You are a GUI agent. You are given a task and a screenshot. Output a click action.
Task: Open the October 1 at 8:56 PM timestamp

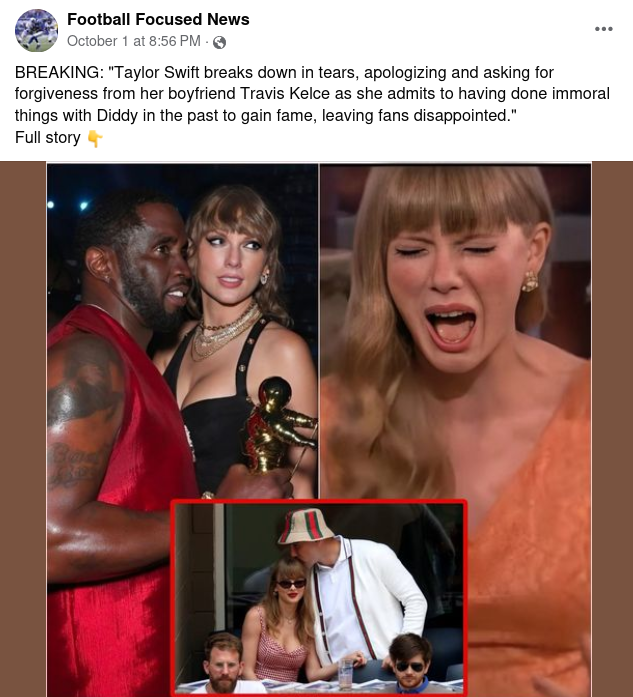coord(134,41)
